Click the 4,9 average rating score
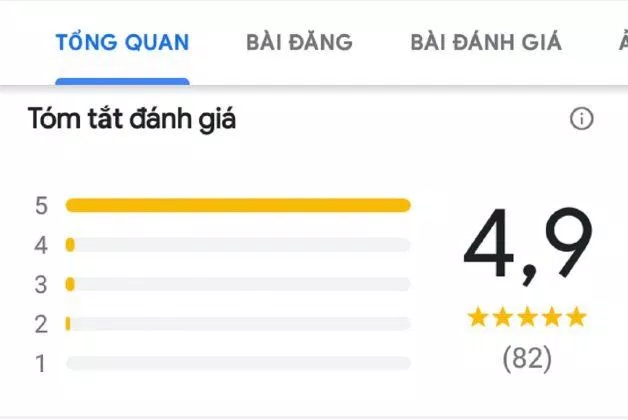 tap(527, 245)
